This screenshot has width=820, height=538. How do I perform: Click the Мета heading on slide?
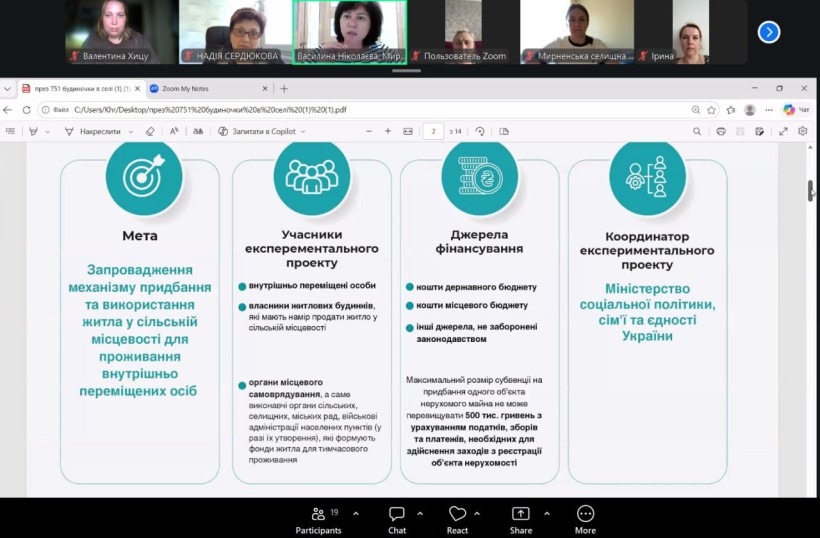click(140, 236)
